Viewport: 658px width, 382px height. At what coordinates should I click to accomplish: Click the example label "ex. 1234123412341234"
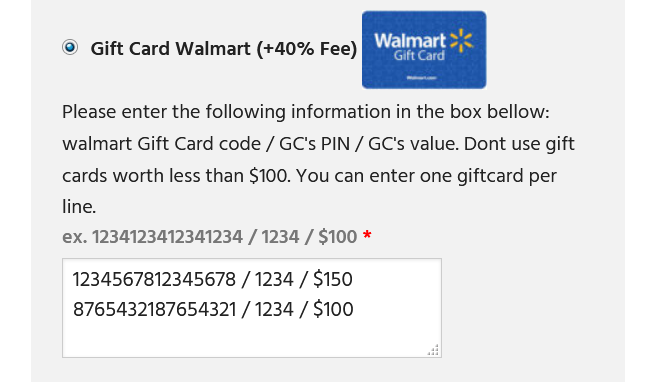point(152,237)
